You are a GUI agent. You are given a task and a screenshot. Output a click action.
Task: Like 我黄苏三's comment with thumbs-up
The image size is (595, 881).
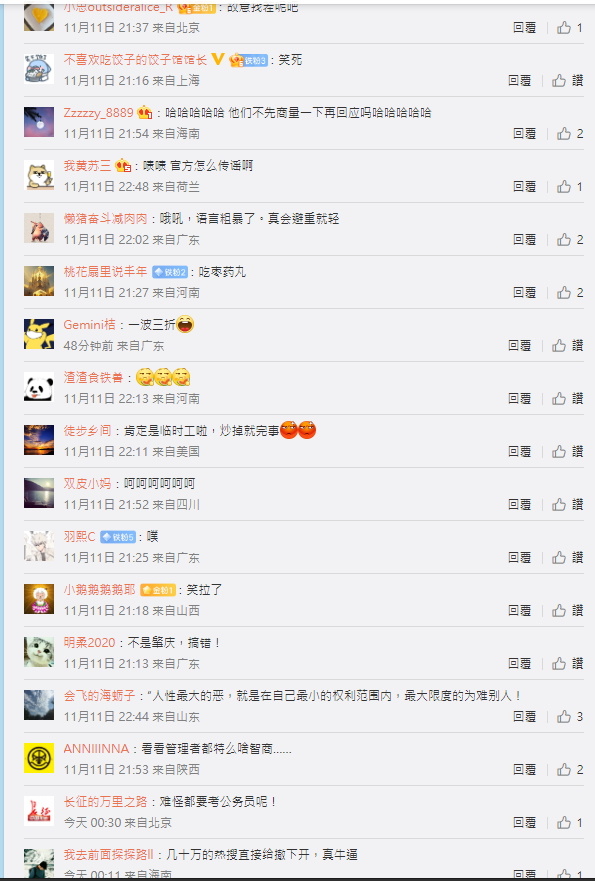570,187
